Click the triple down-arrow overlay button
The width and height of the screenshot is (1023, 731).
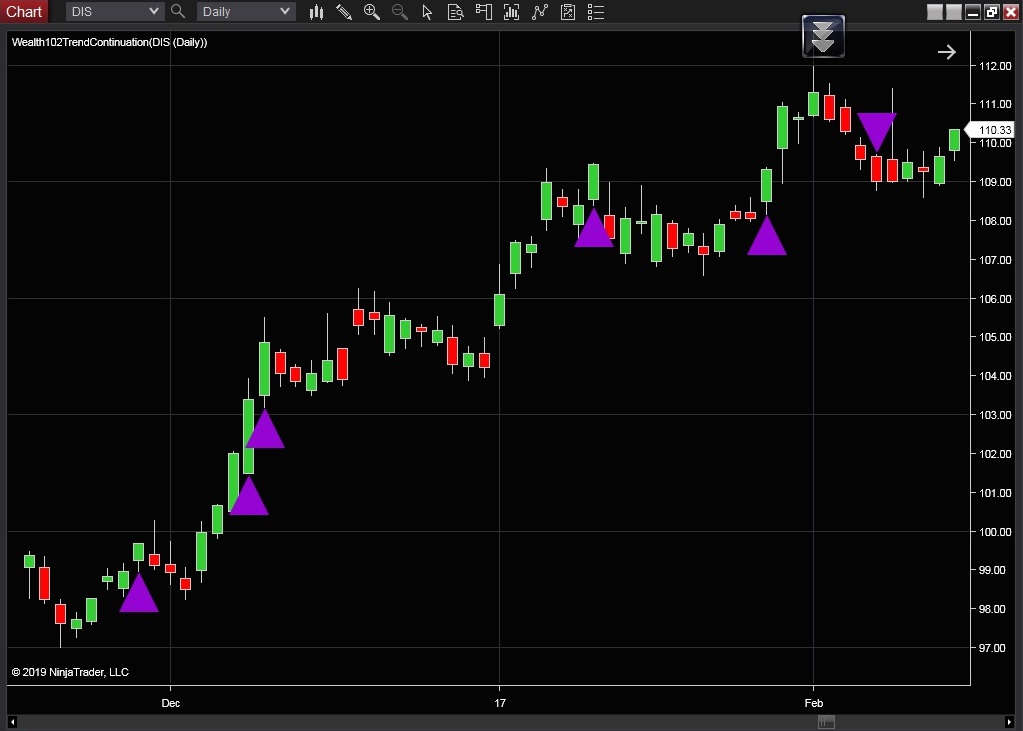click(x=823, y=37)
